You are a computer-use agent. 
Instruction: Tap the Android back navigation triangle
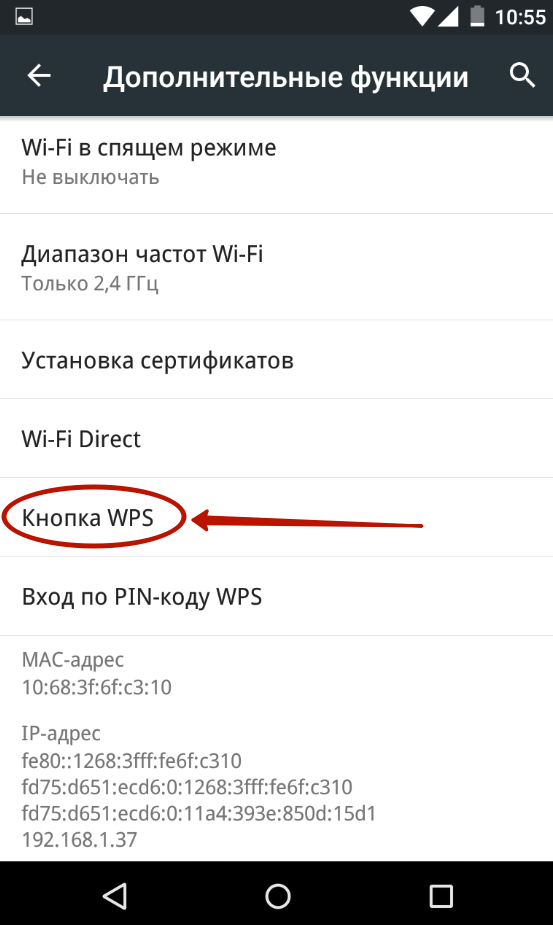[x=115, y=896]
